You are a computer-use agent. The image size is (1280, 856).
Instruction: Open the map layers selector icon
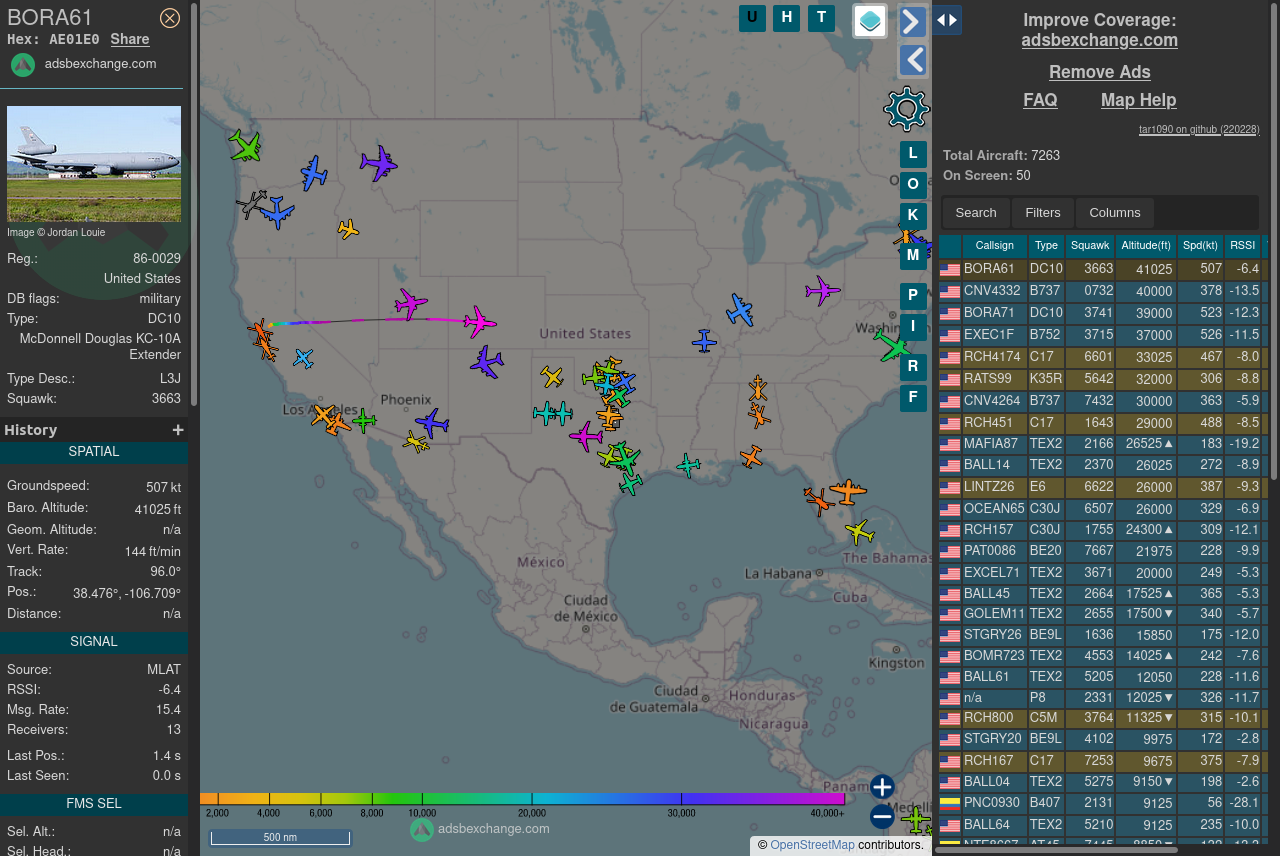click(870, 21)
